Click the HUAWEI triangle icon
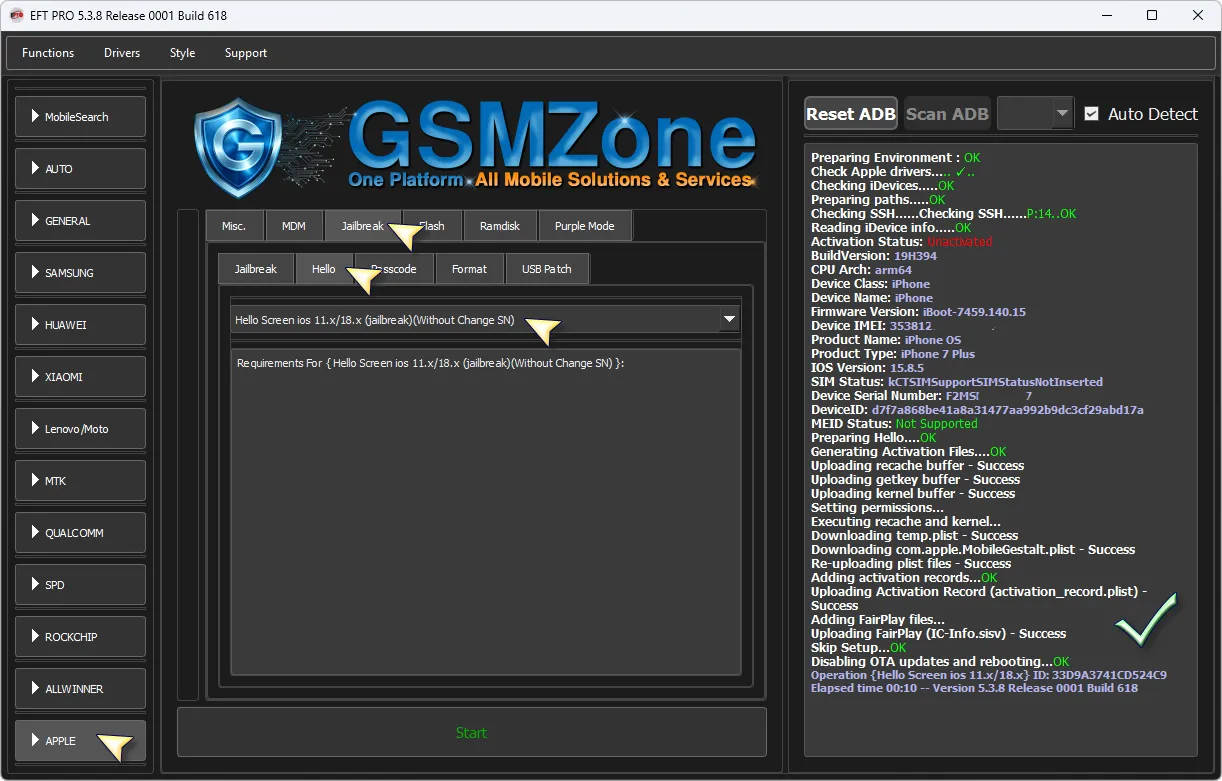Viewport: 1222px width, 781px height. (x=35, y=325)
